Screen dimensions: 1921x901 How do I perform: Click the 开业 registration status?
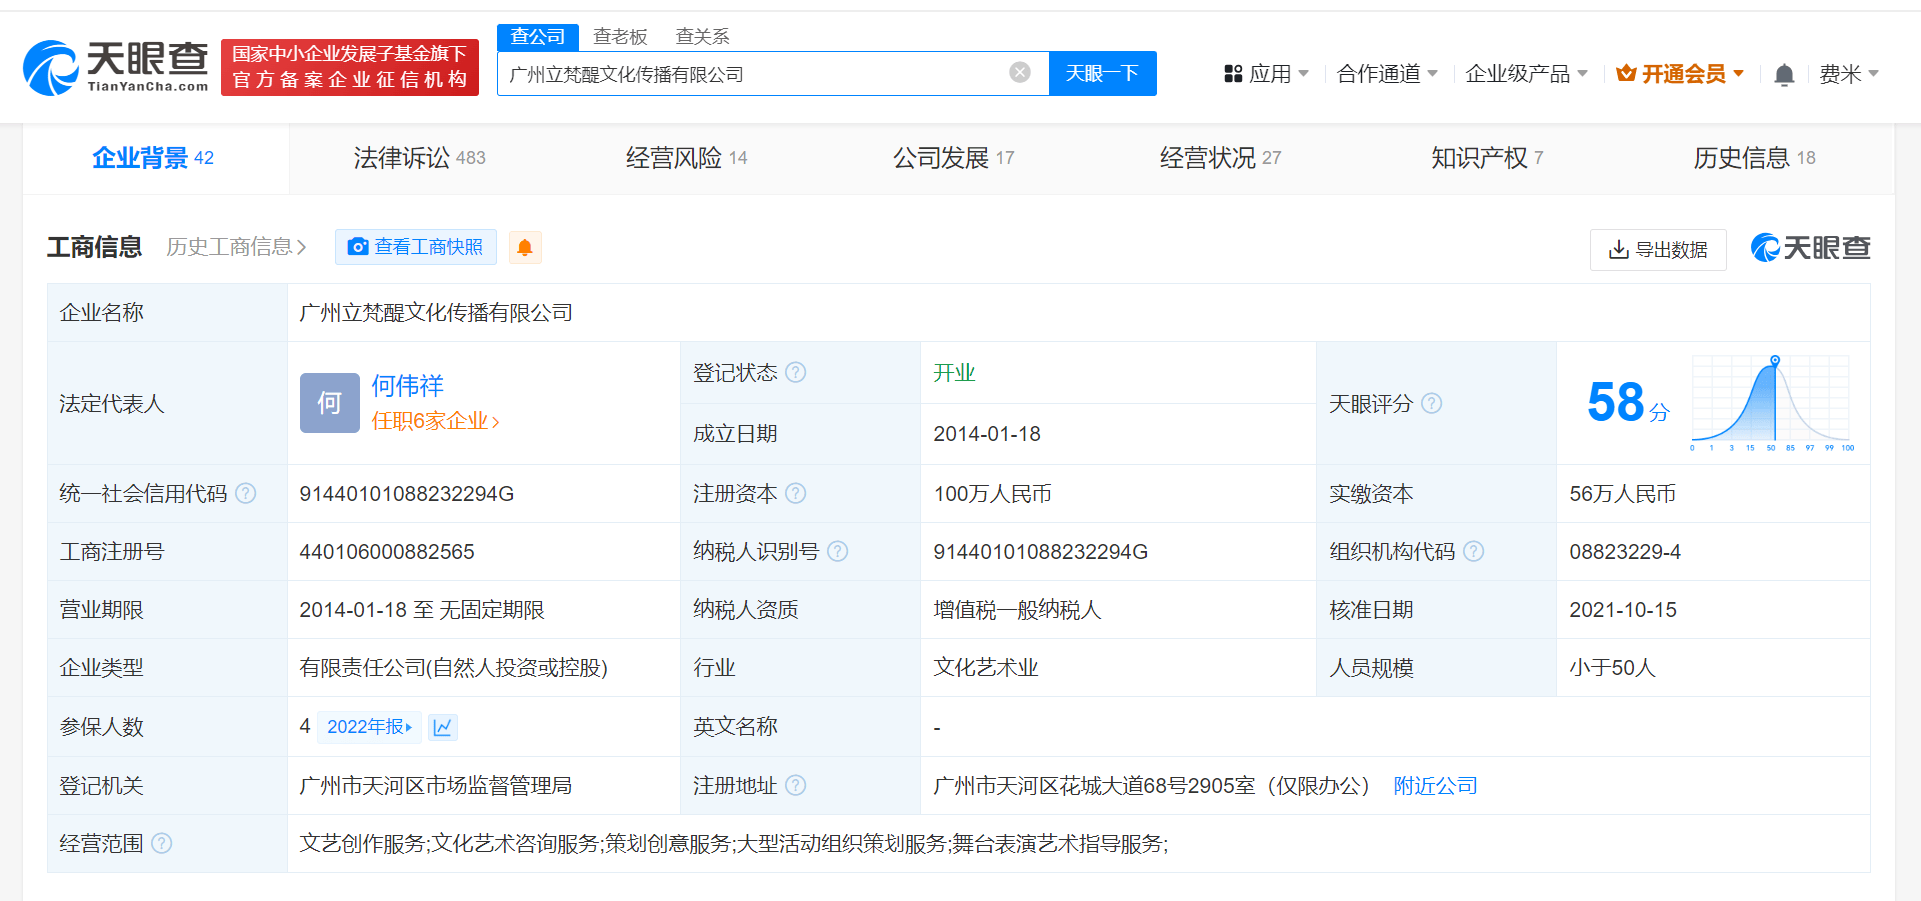tap(954, 373)
